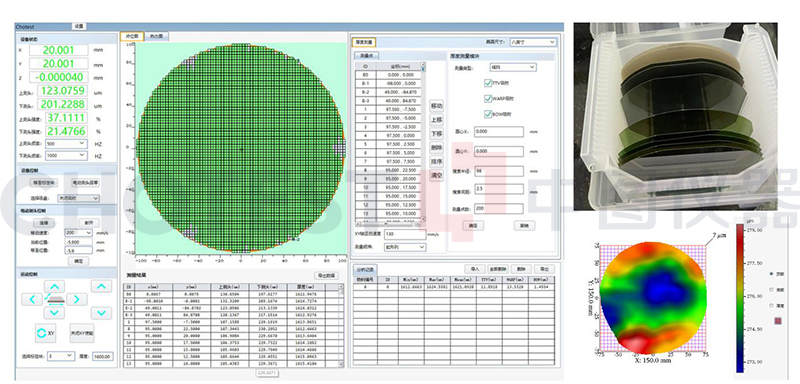Click the 排序 button

click(x=437, y=162)
